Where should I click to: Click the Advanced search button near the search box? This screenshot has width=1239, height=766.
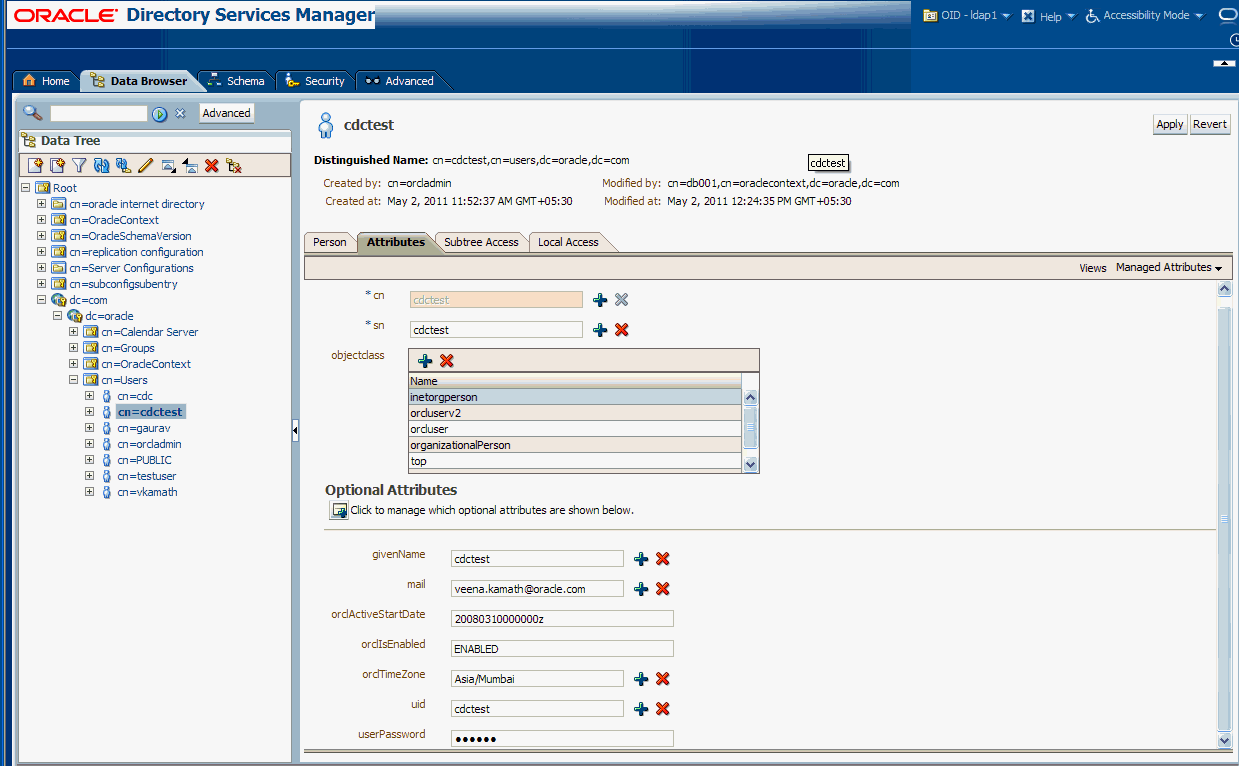pos(226,112)
